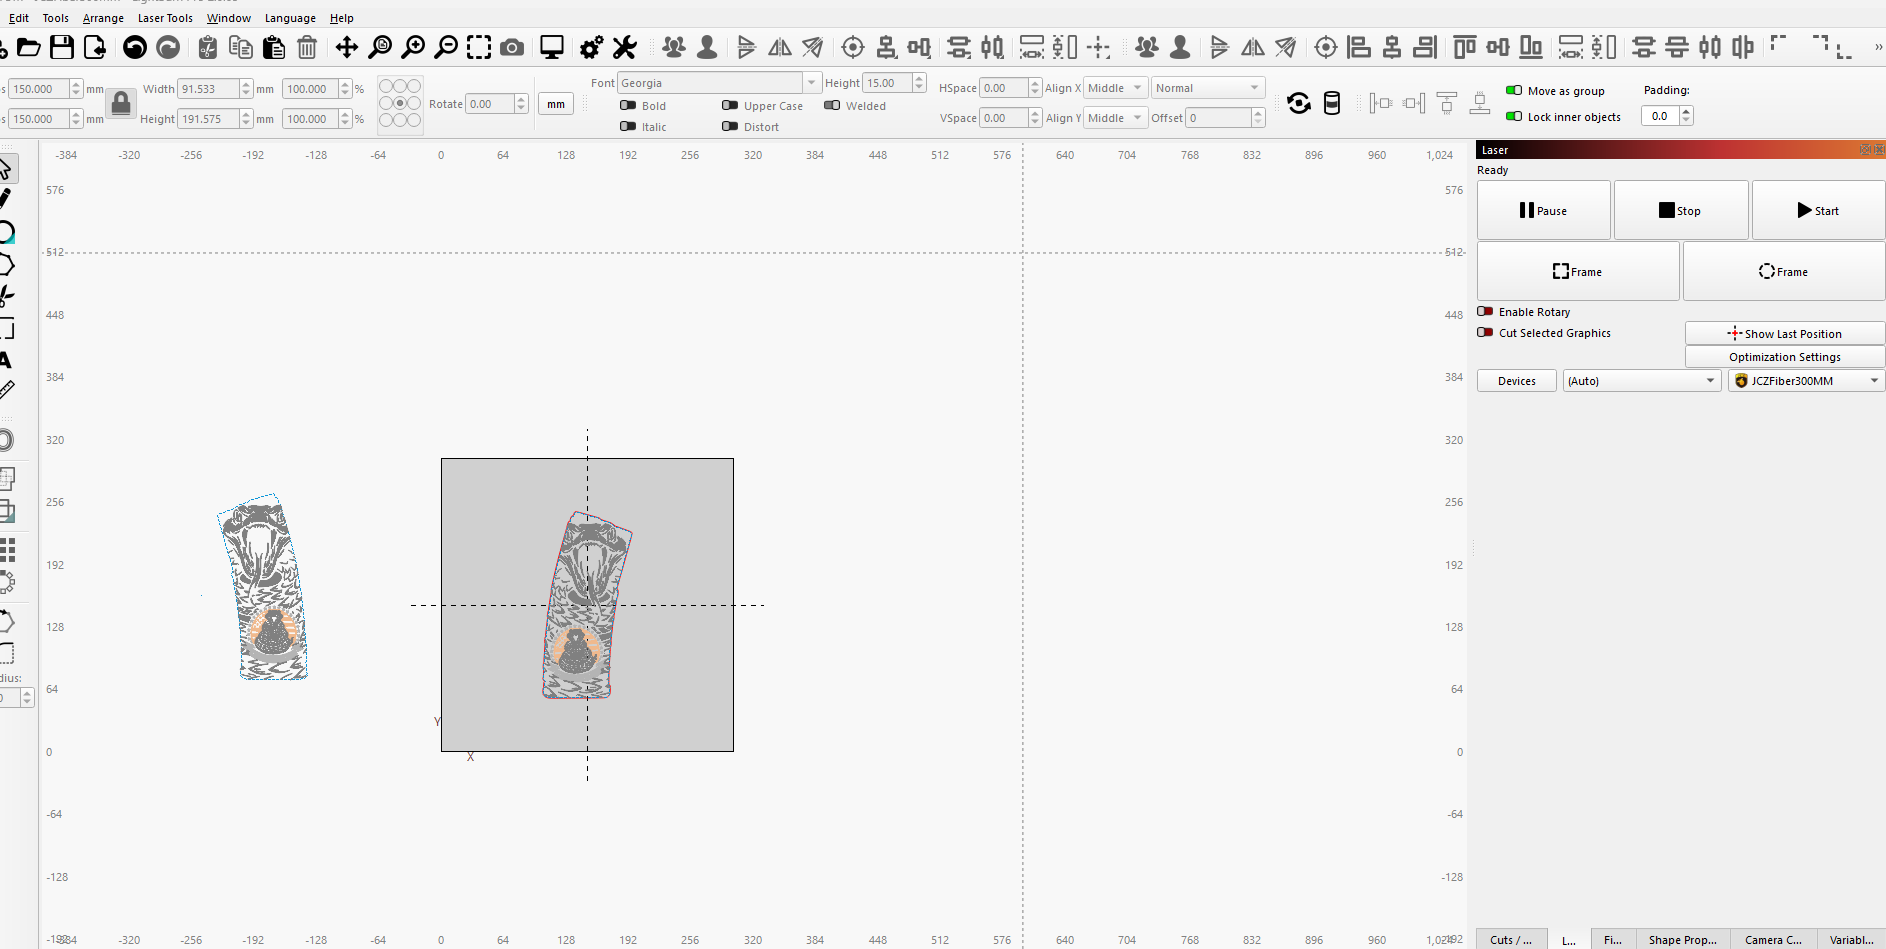Open the JCZFiber300MM device dropdown
Screen dimensions: 1886x949
pos(1873,381)
